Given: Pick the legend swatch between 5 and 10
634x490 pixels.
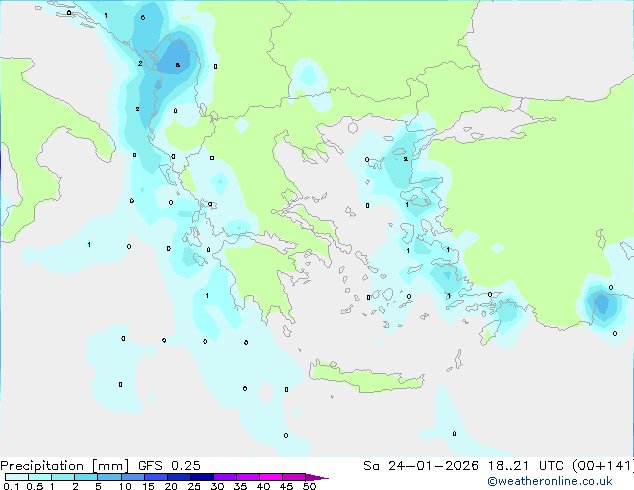Looking at the screenshot, I should point(109,477).
